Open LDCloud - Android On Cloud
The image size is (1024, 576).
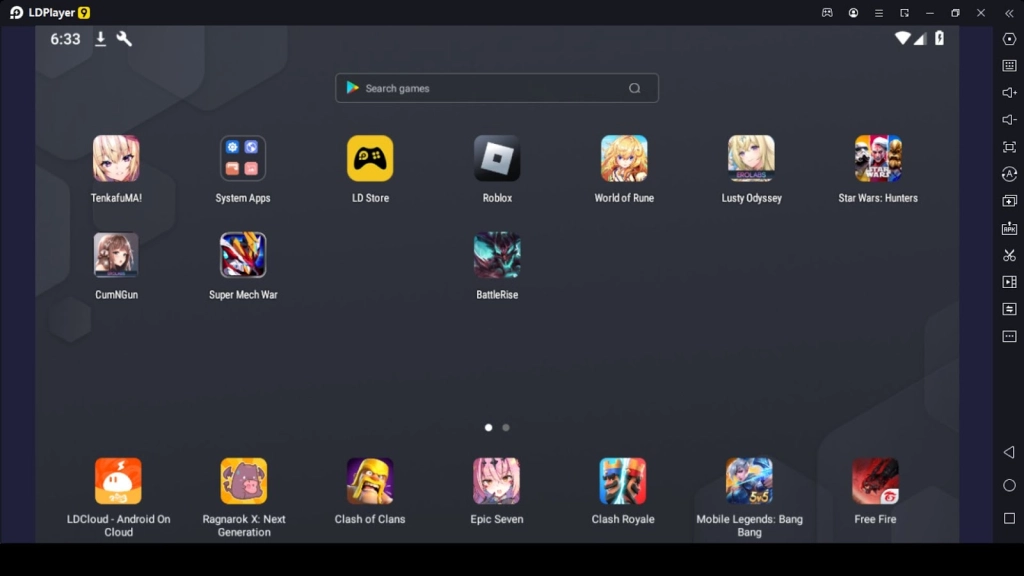coord(118,481)
